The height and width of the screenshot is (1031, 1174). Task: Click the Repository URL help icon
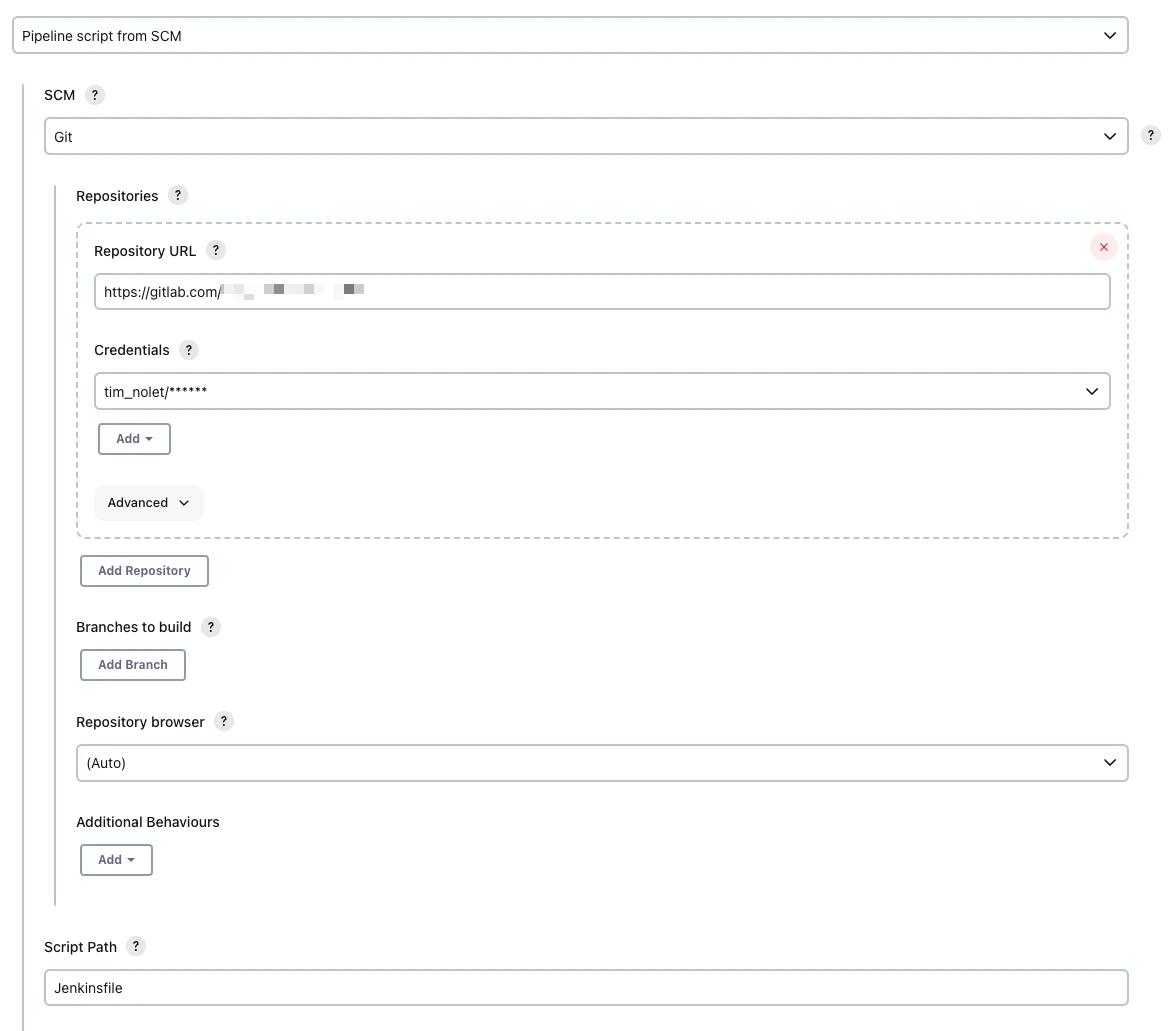pyautogui.click(x=216, y=250)
